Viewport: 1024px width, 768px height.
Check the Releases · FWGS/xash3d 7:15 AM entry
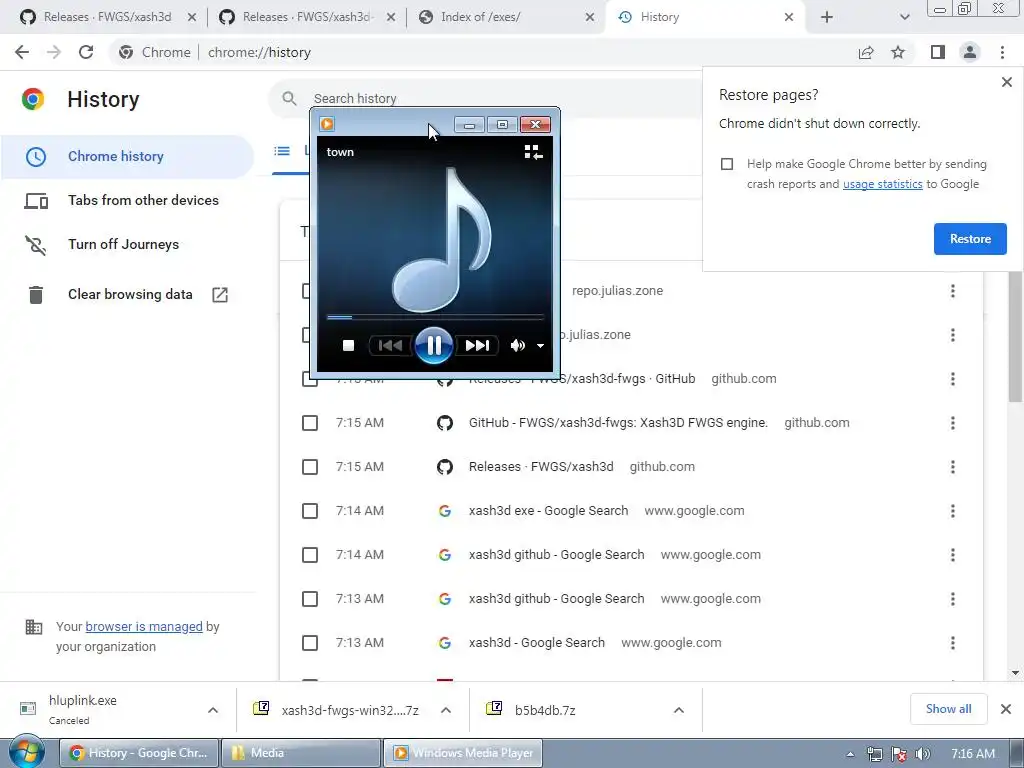[310, 467]
